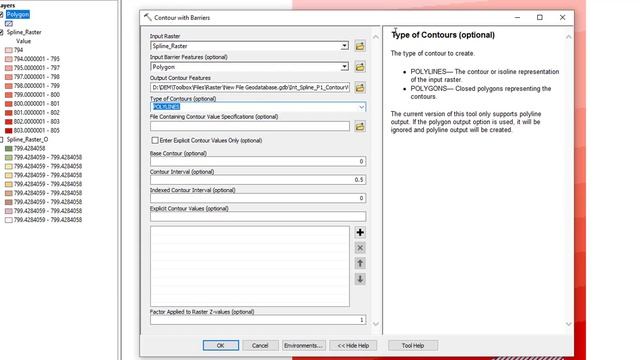Click the Indexed Contour Interval field

click(x=258, y=198)
